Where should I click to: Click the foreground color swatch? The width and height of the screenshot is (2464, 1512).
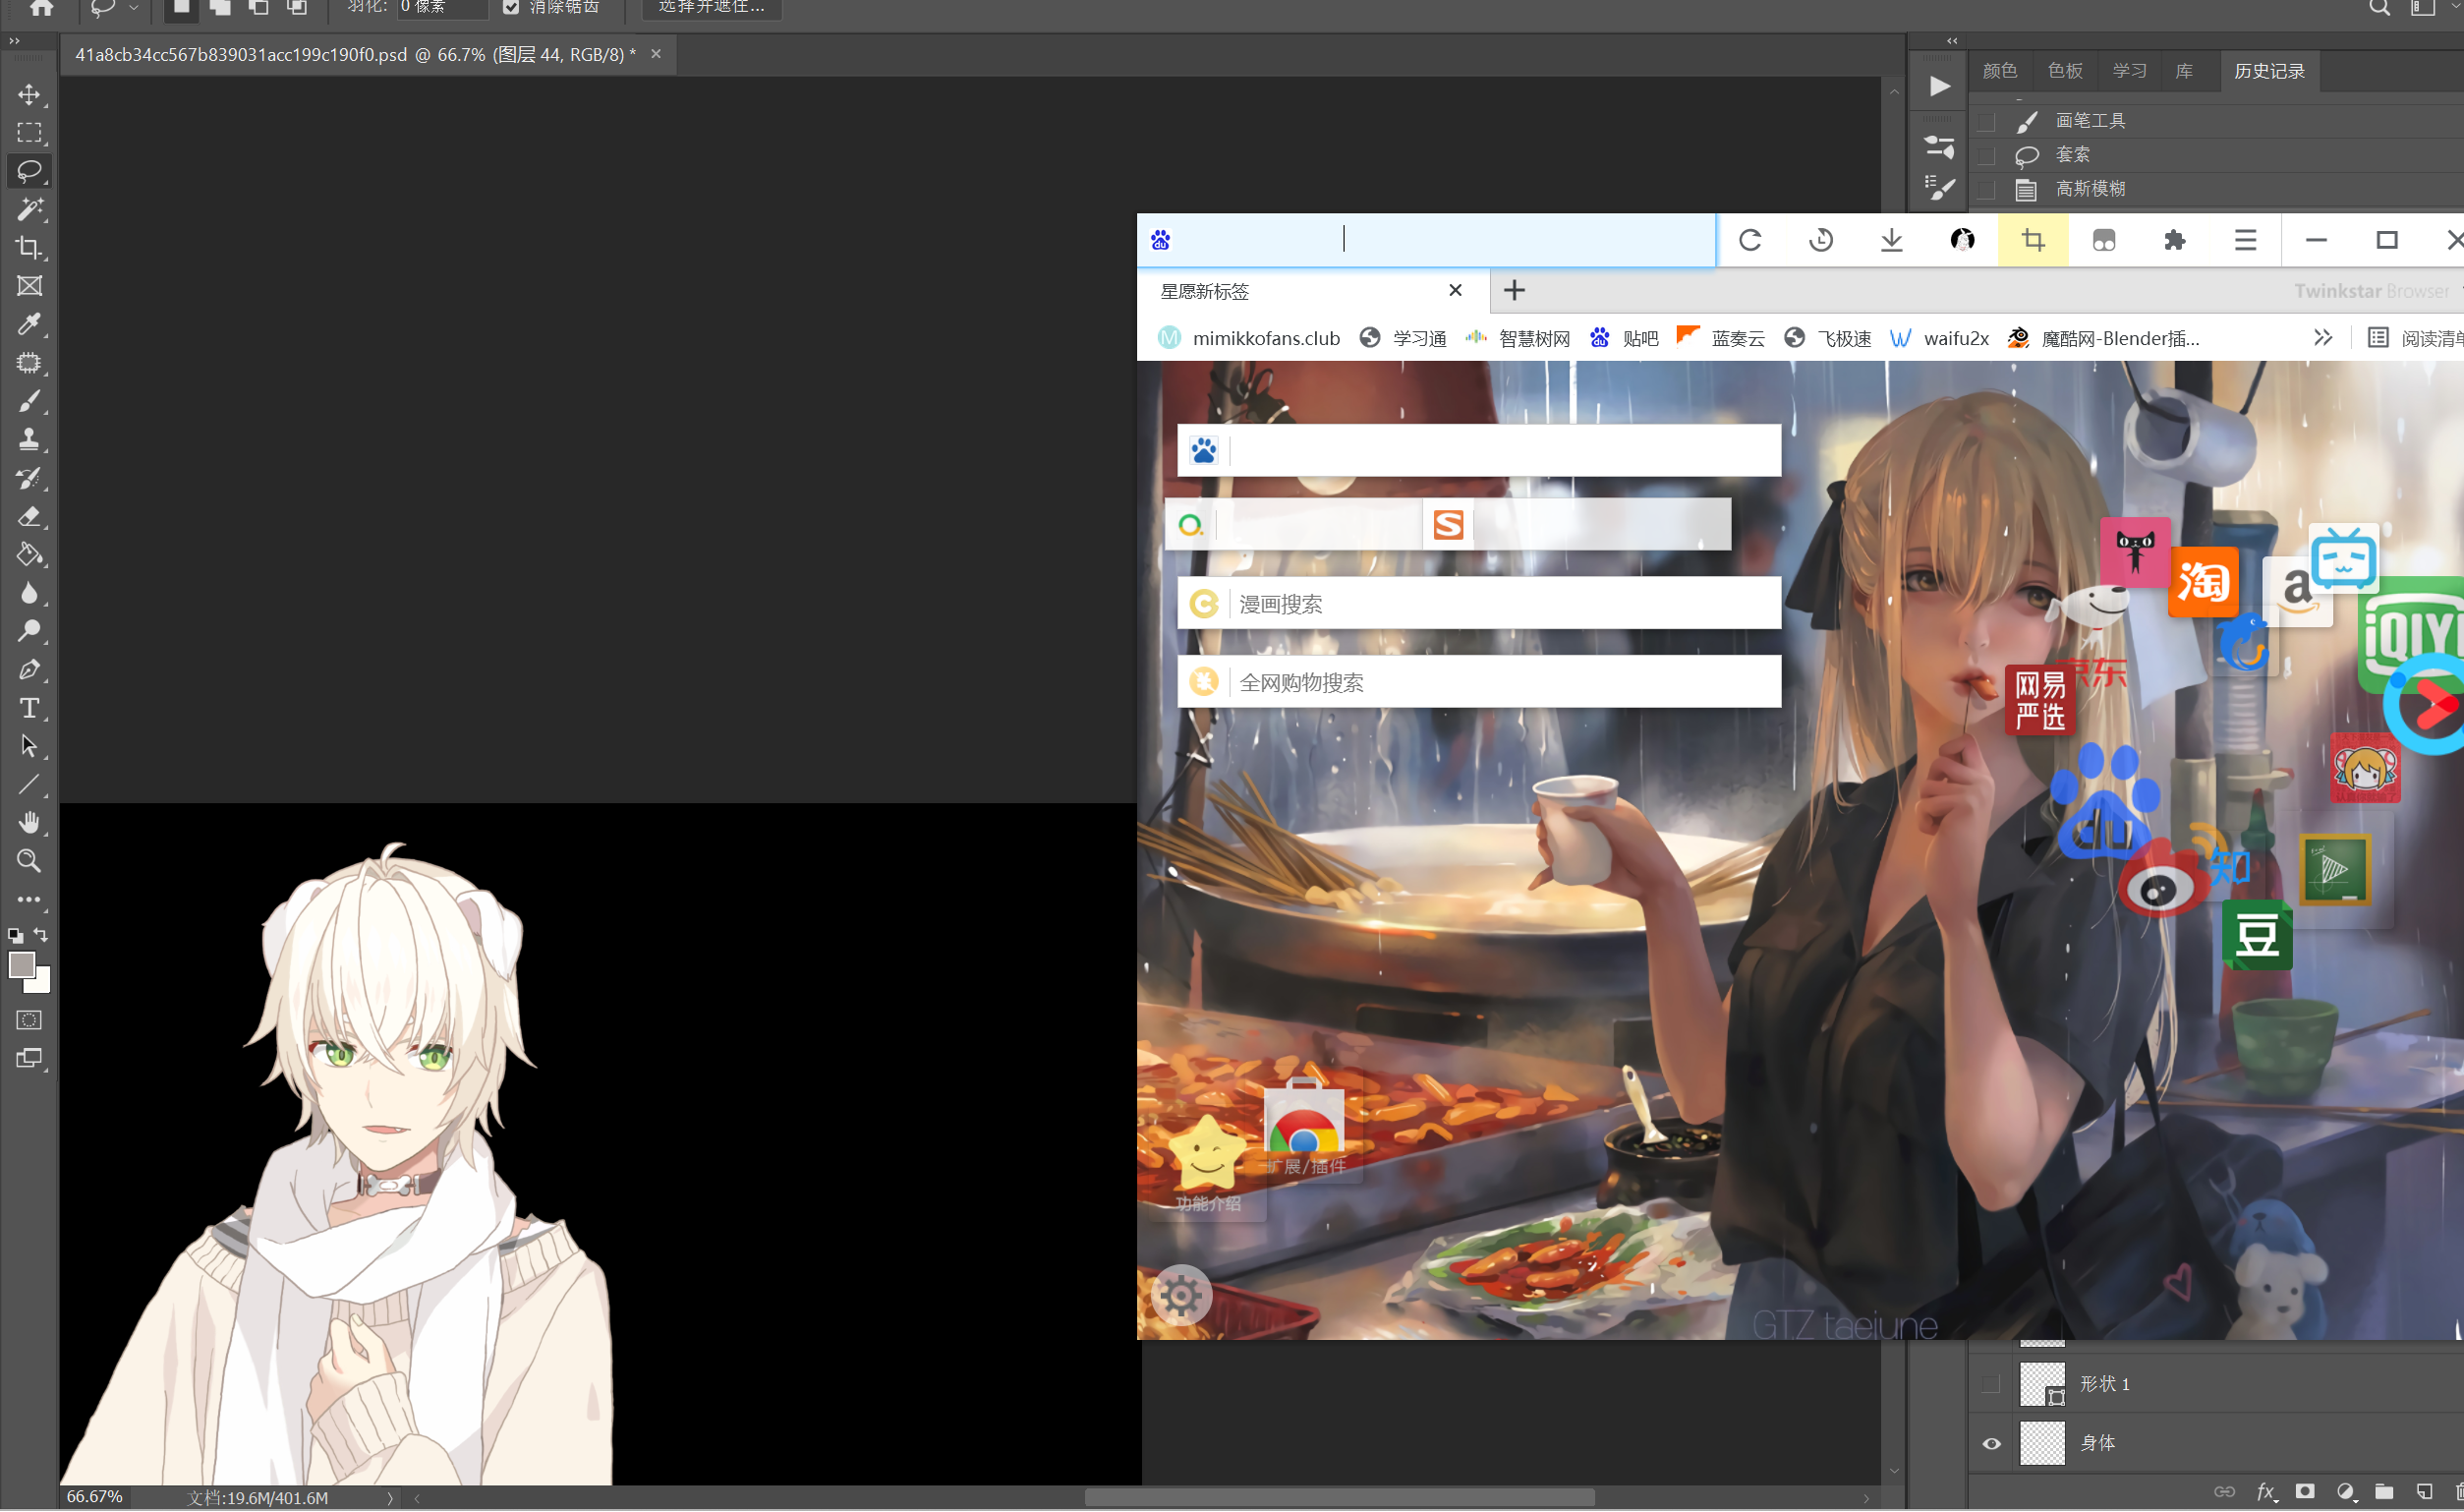coord(21,965)
